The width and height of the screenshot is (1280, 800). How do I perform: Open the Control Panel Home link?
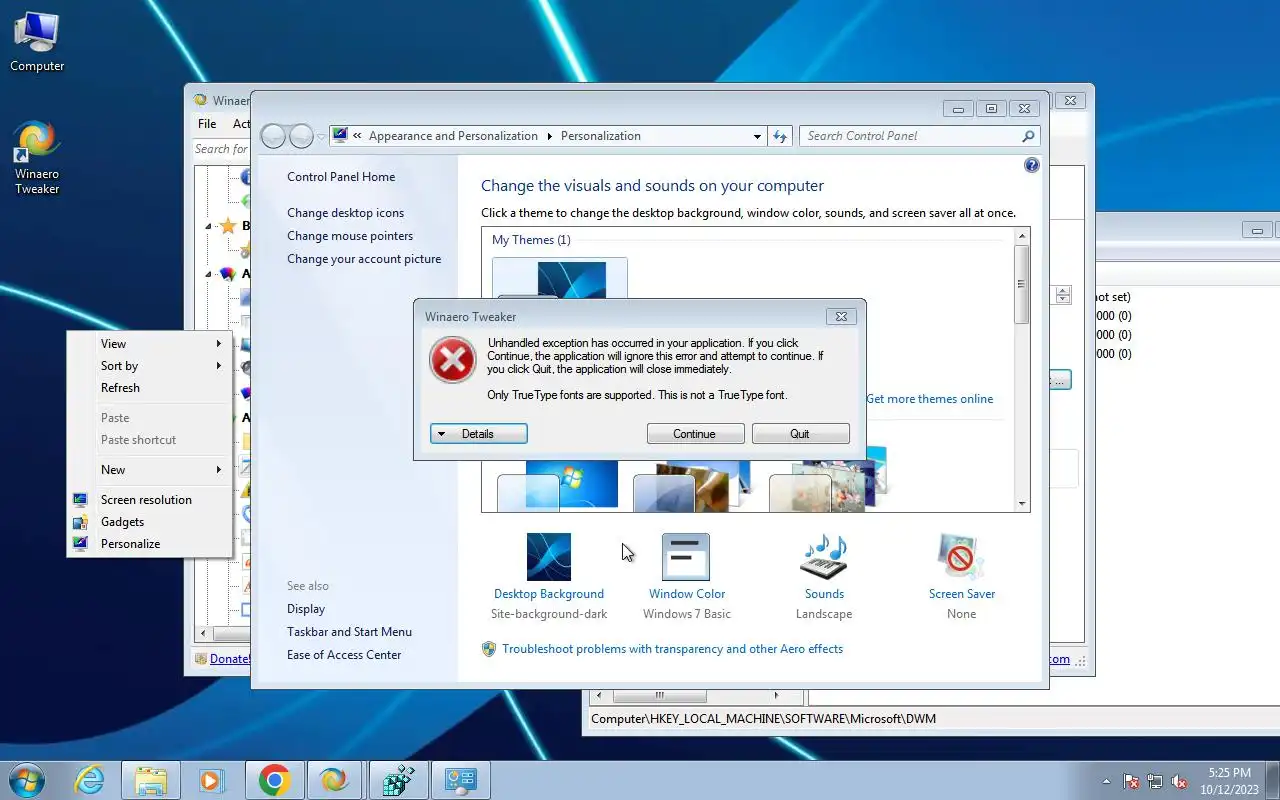coord(341,177)
